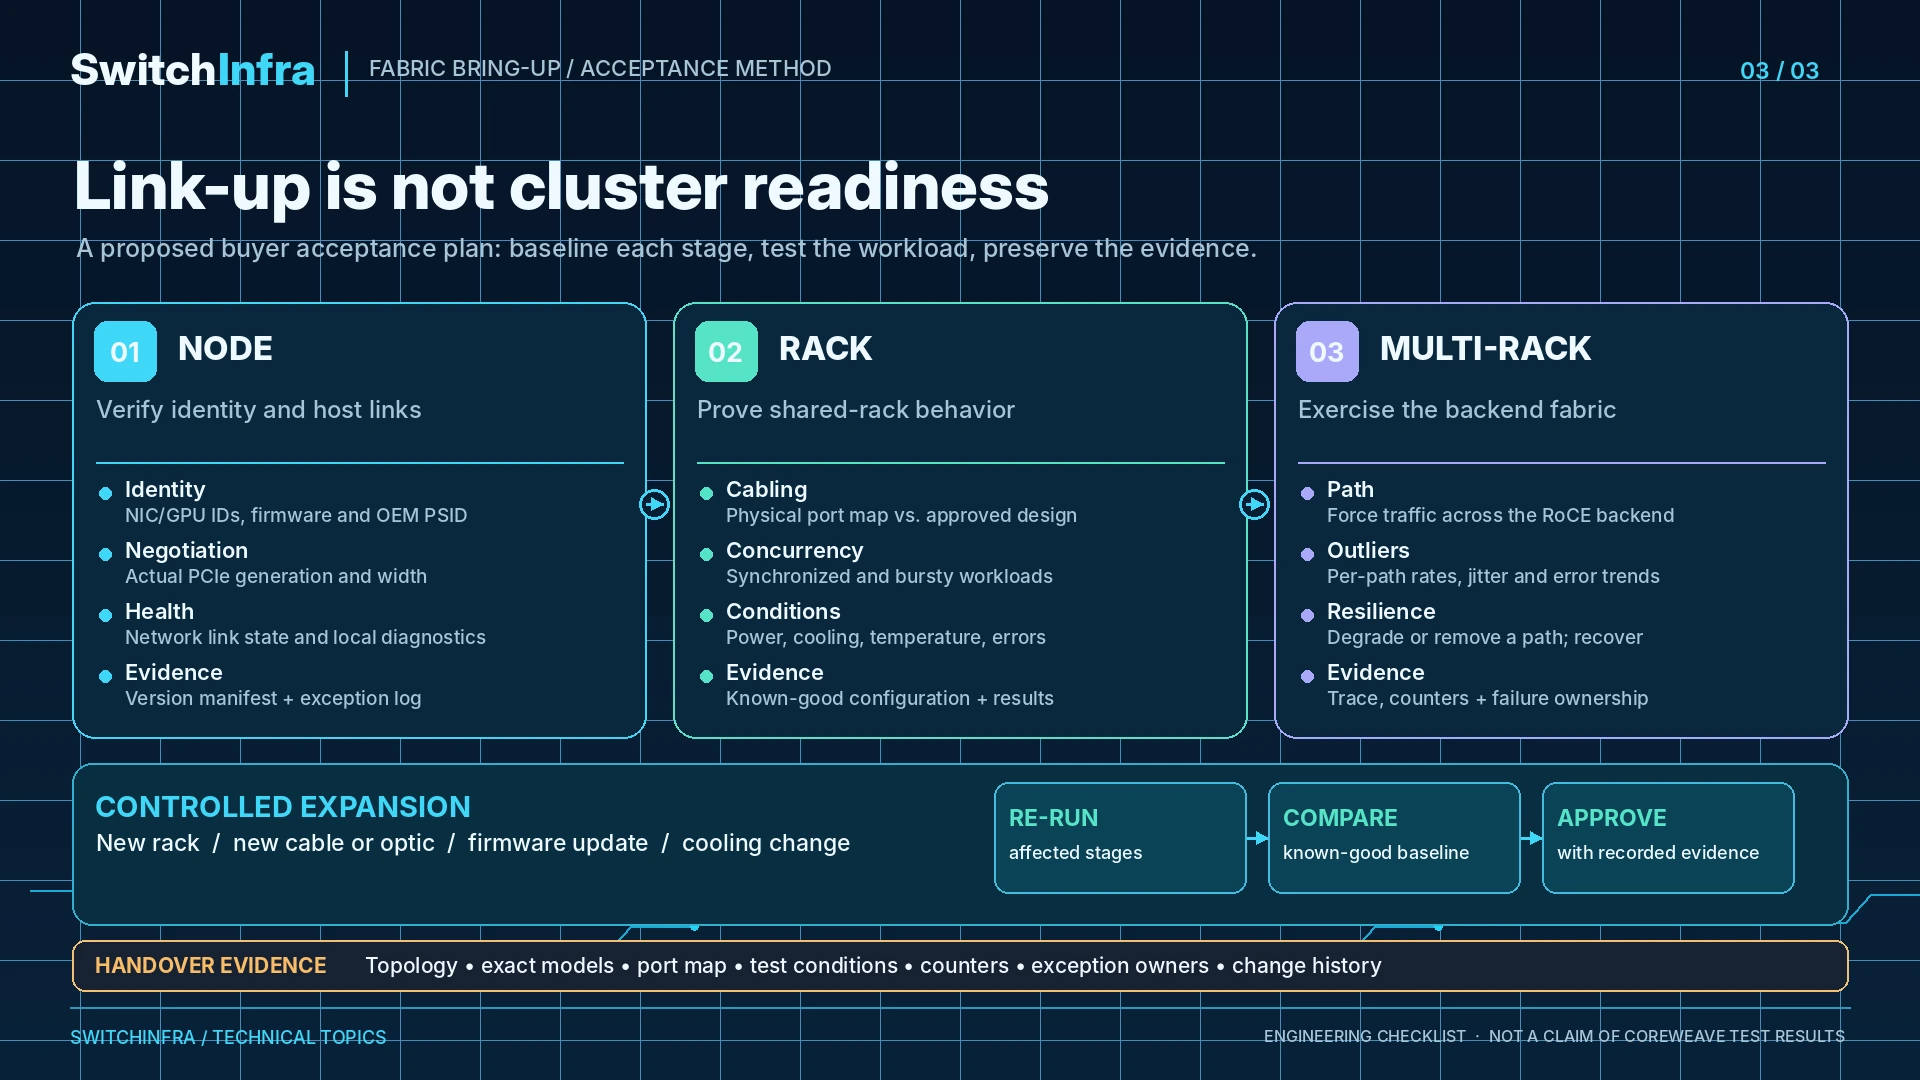
Task: Click 'Trace, counters + failure ownership' text
Action: point(1488,698)
